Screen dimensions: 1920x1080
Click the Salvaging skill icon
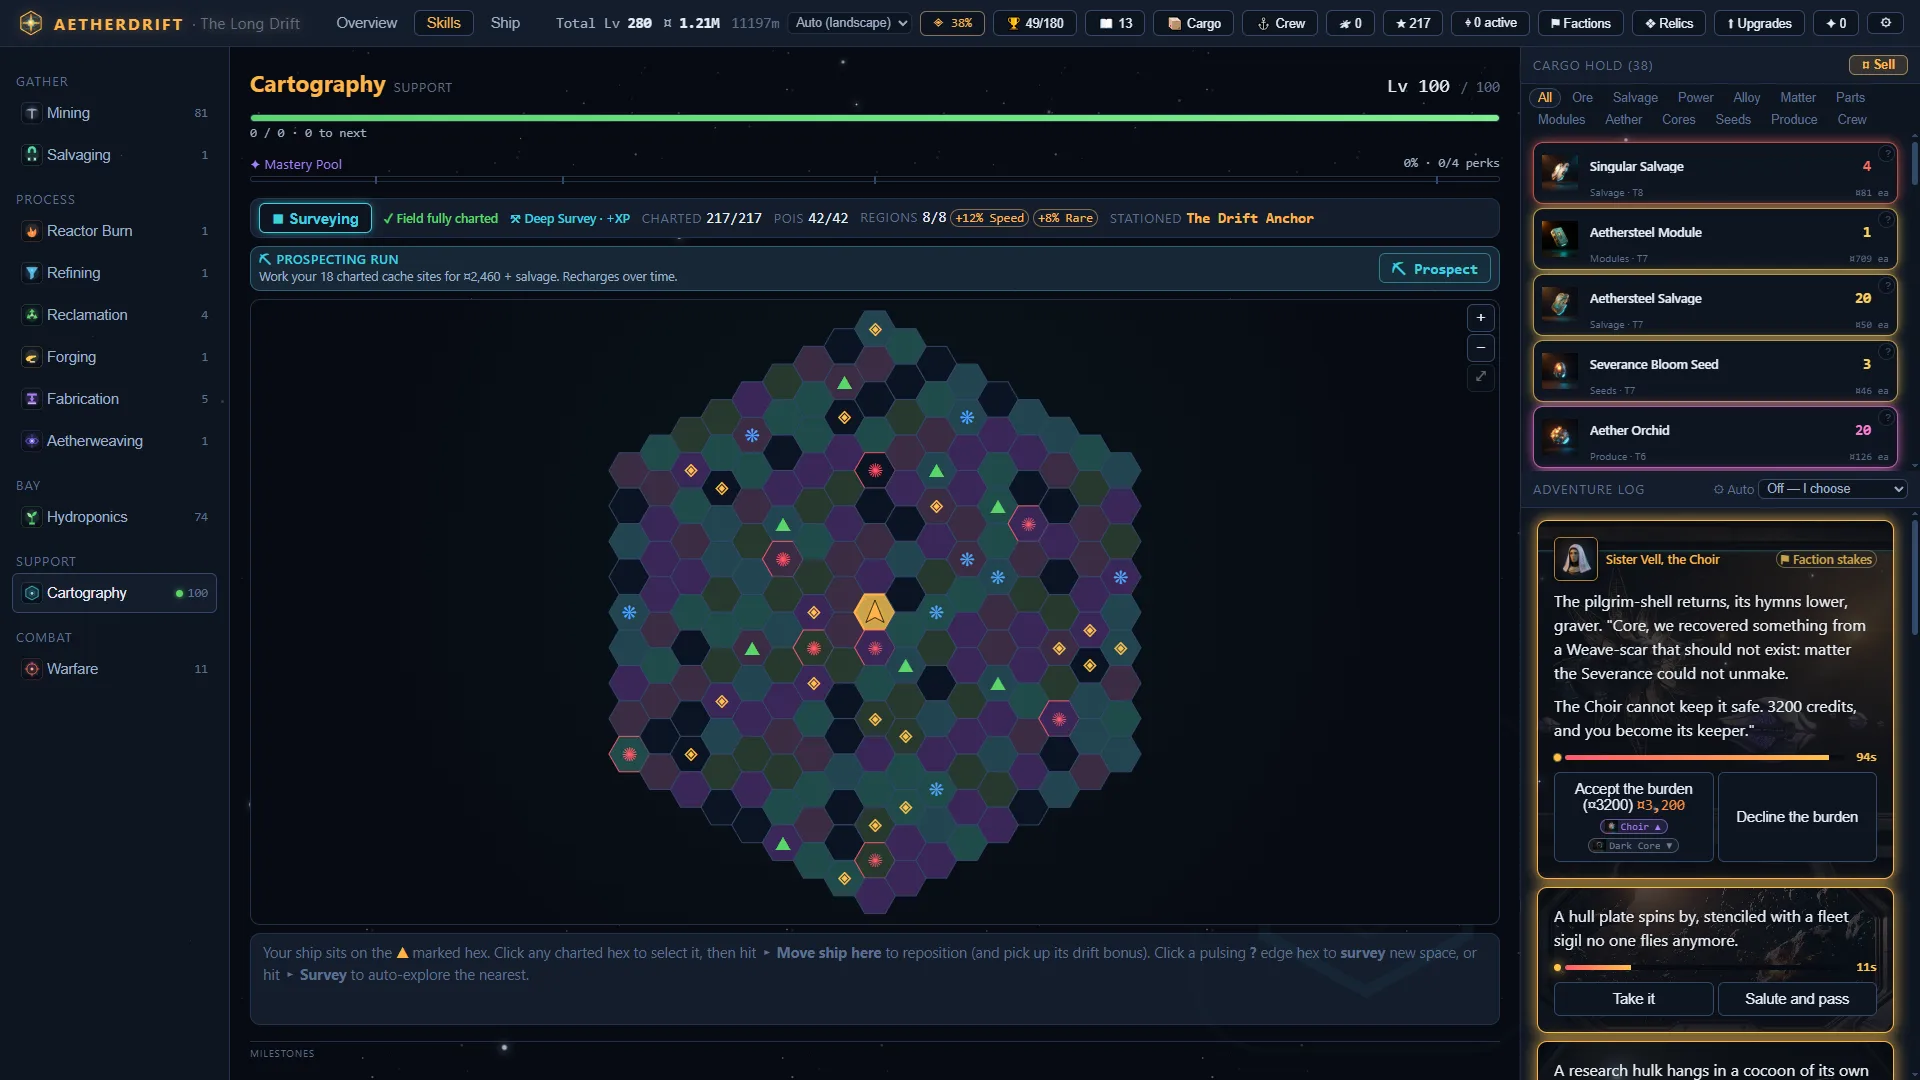pos(32,155)
